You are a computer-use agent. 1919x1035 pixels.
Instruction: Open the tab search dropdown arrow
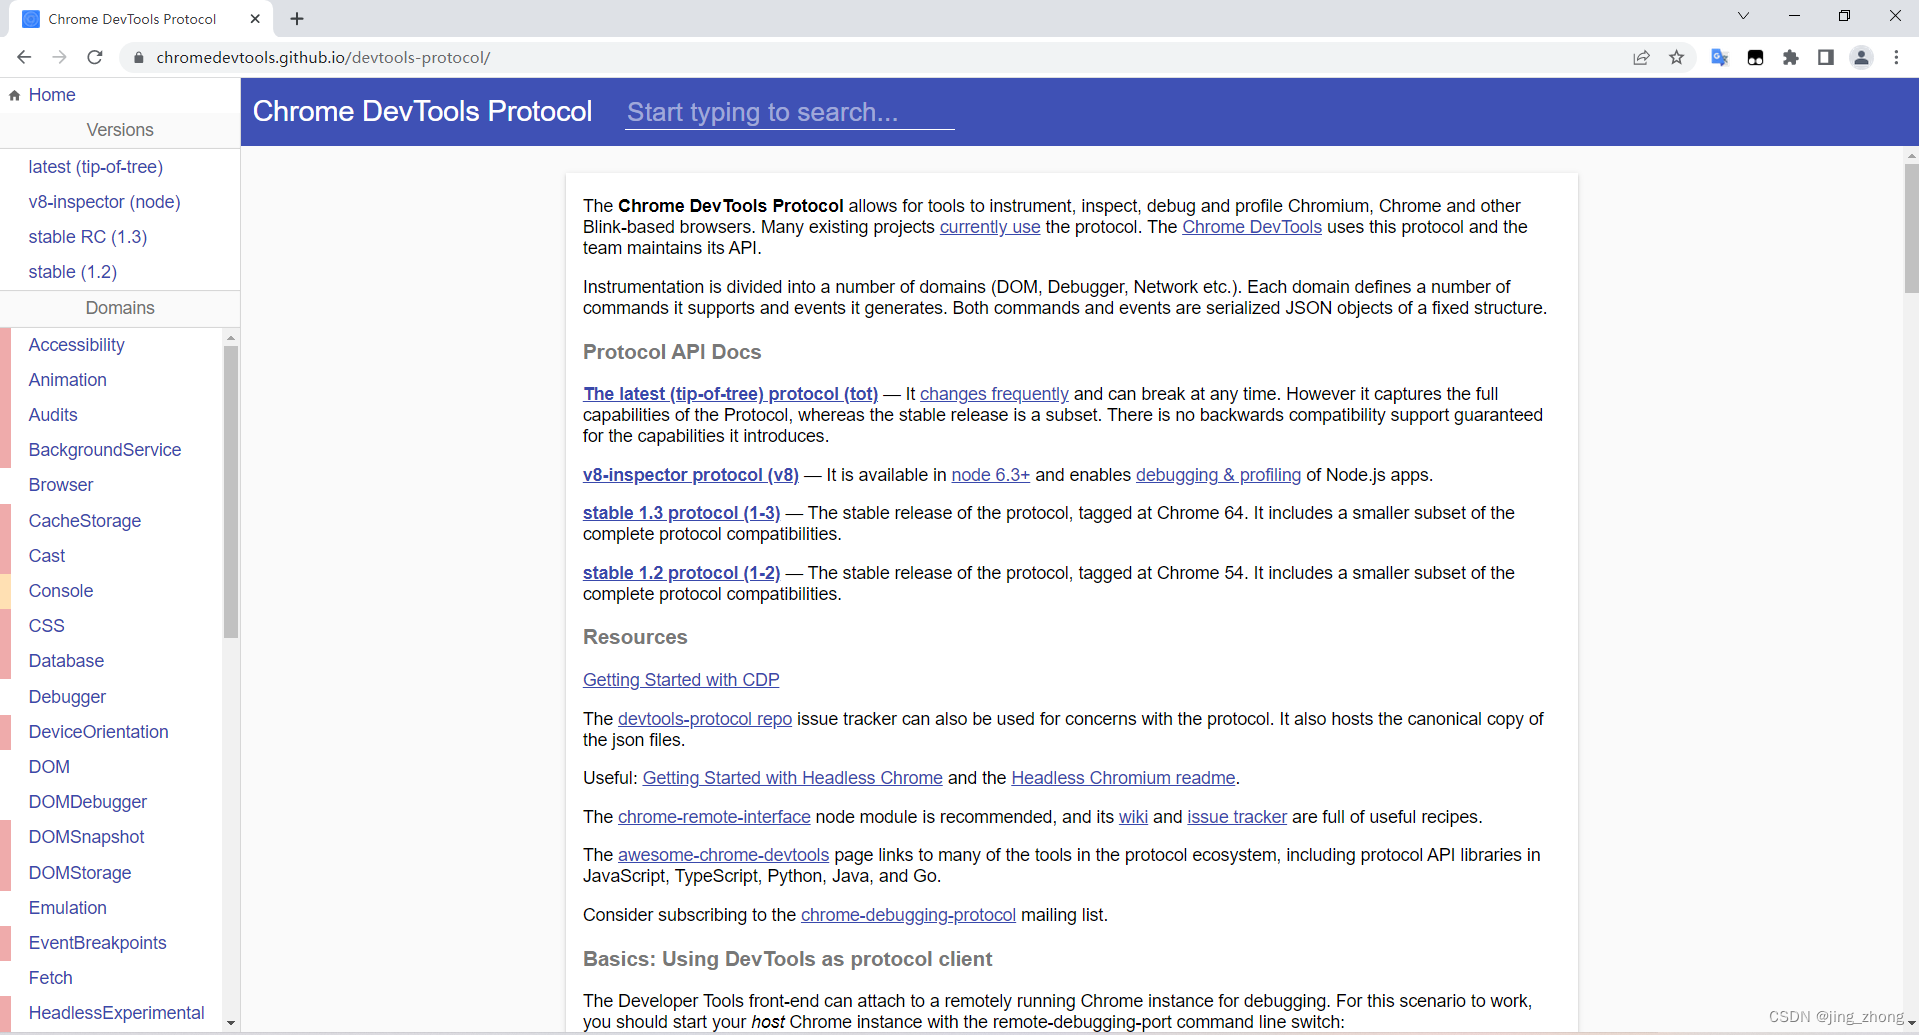(x=1743, y=16)
